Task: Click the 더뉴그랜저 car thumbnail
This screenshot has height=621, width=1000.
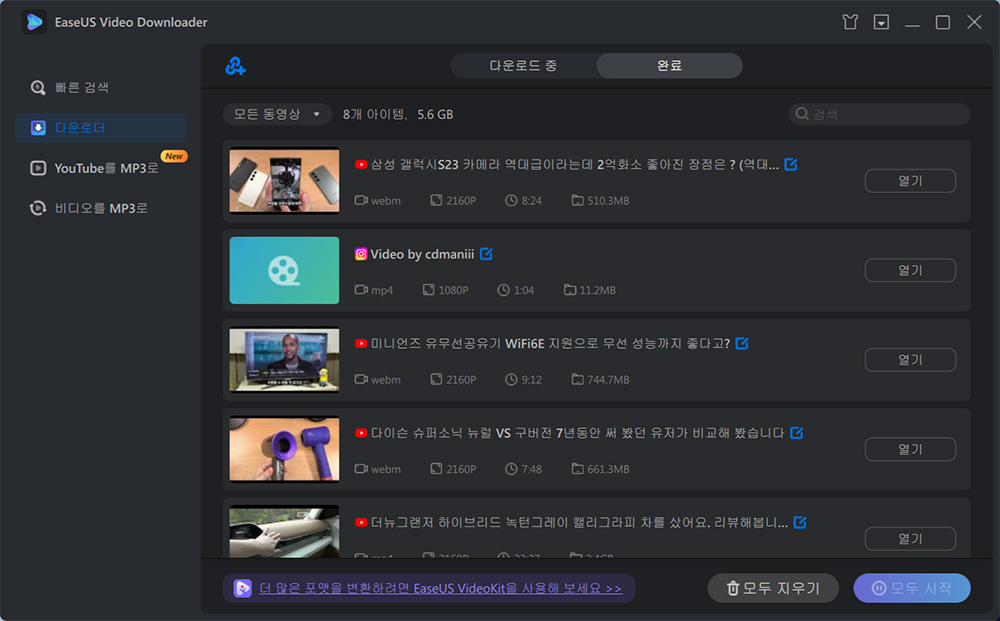Action: [284, 532]
